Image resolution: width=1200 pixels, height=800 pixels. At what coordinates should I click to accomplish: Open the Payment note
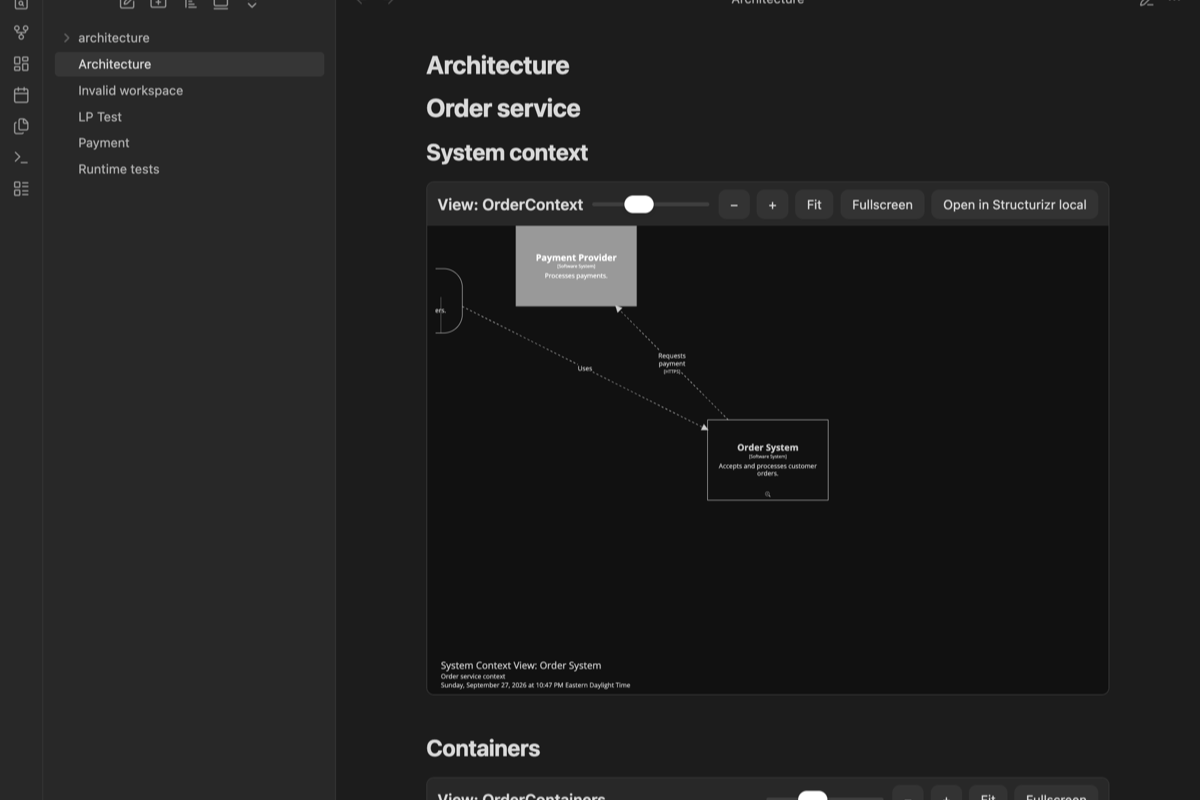coord(189,143)
